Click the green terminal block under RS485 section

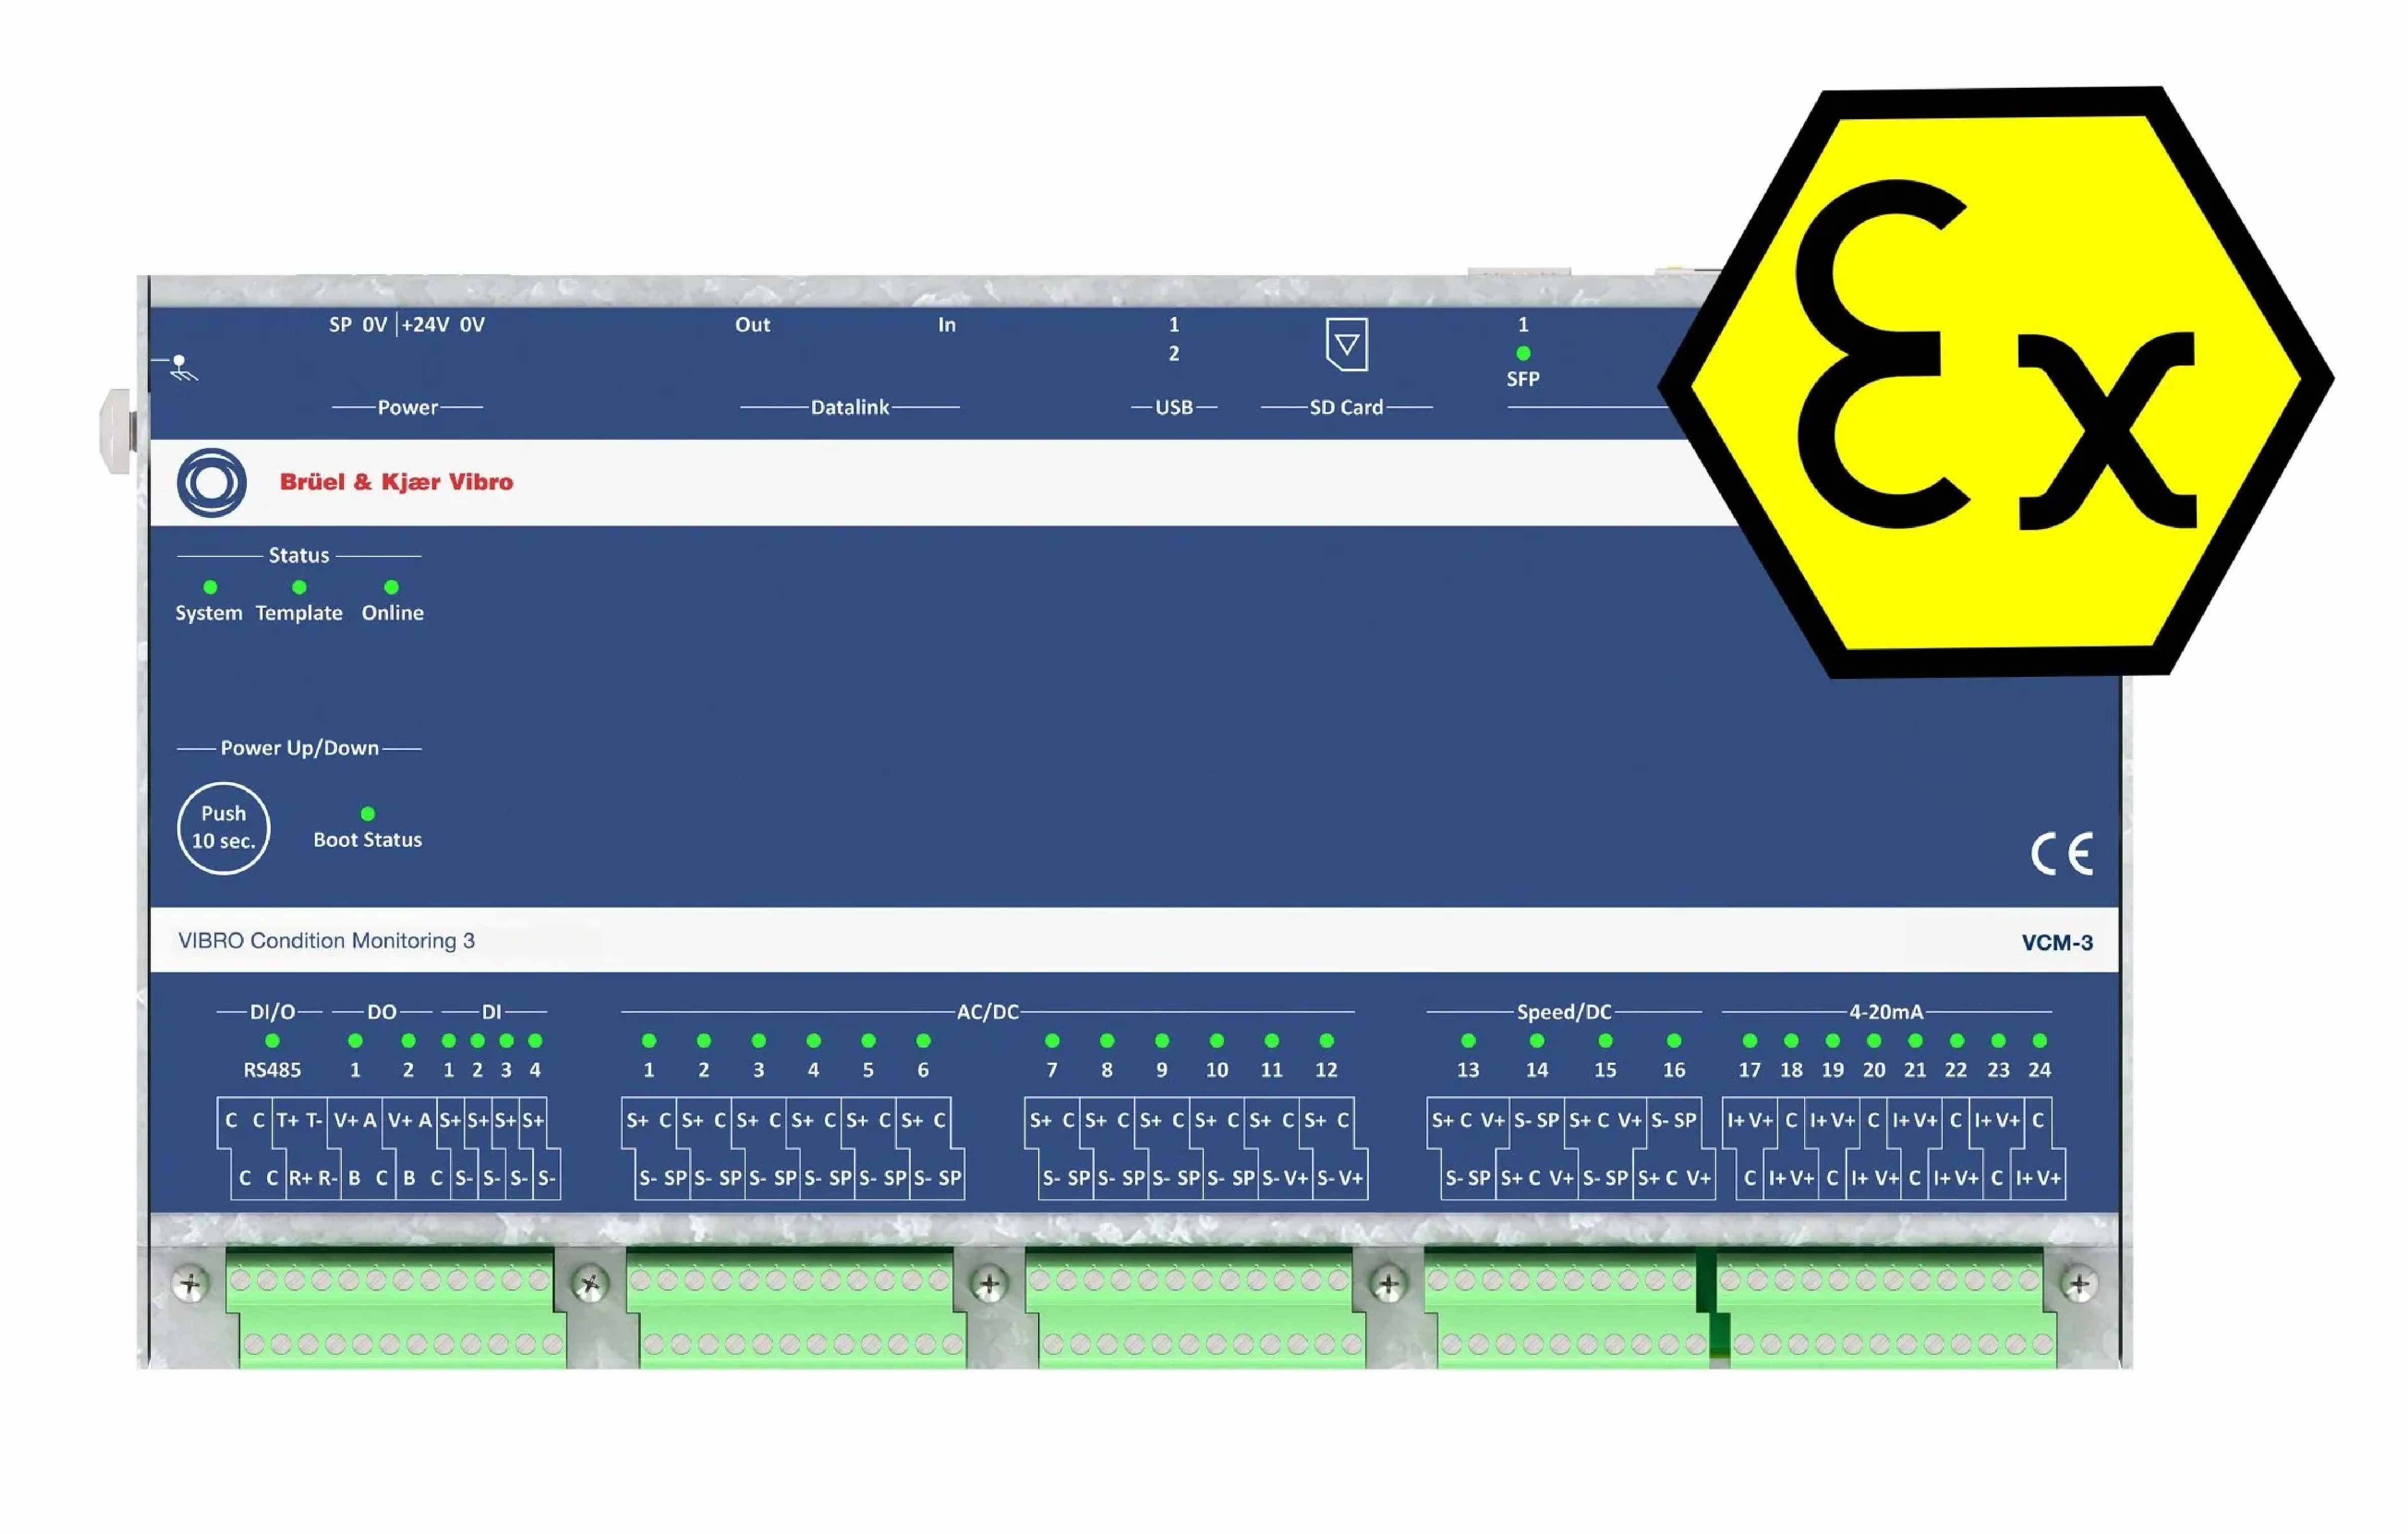(x=396, y=1308)
